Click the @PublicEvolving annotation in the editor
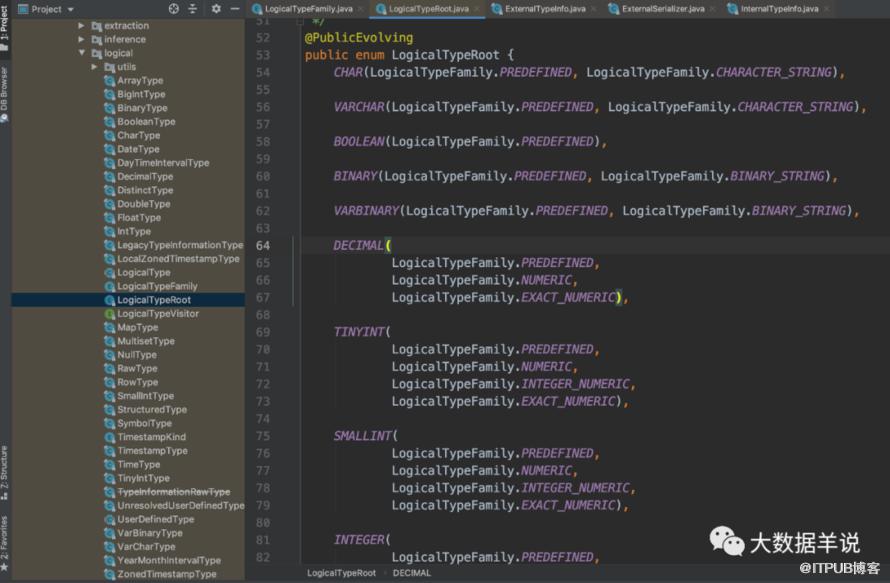Image resolution: width=890 pixels, height=583 pixels. [359, 37]
